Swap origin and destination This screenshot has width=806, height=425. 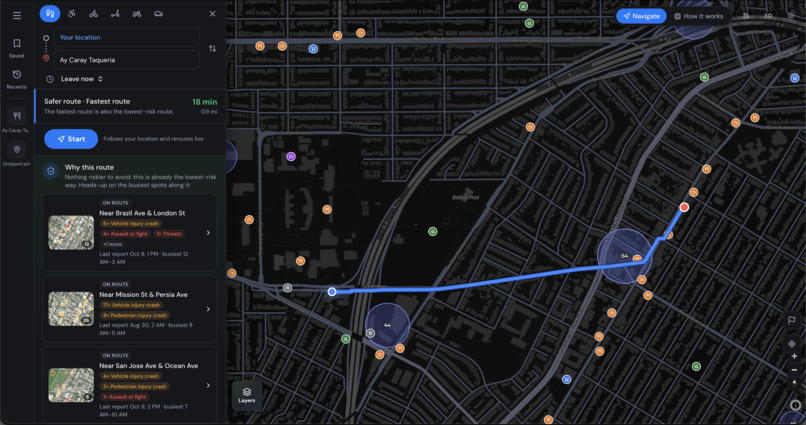tap(212, 48)
